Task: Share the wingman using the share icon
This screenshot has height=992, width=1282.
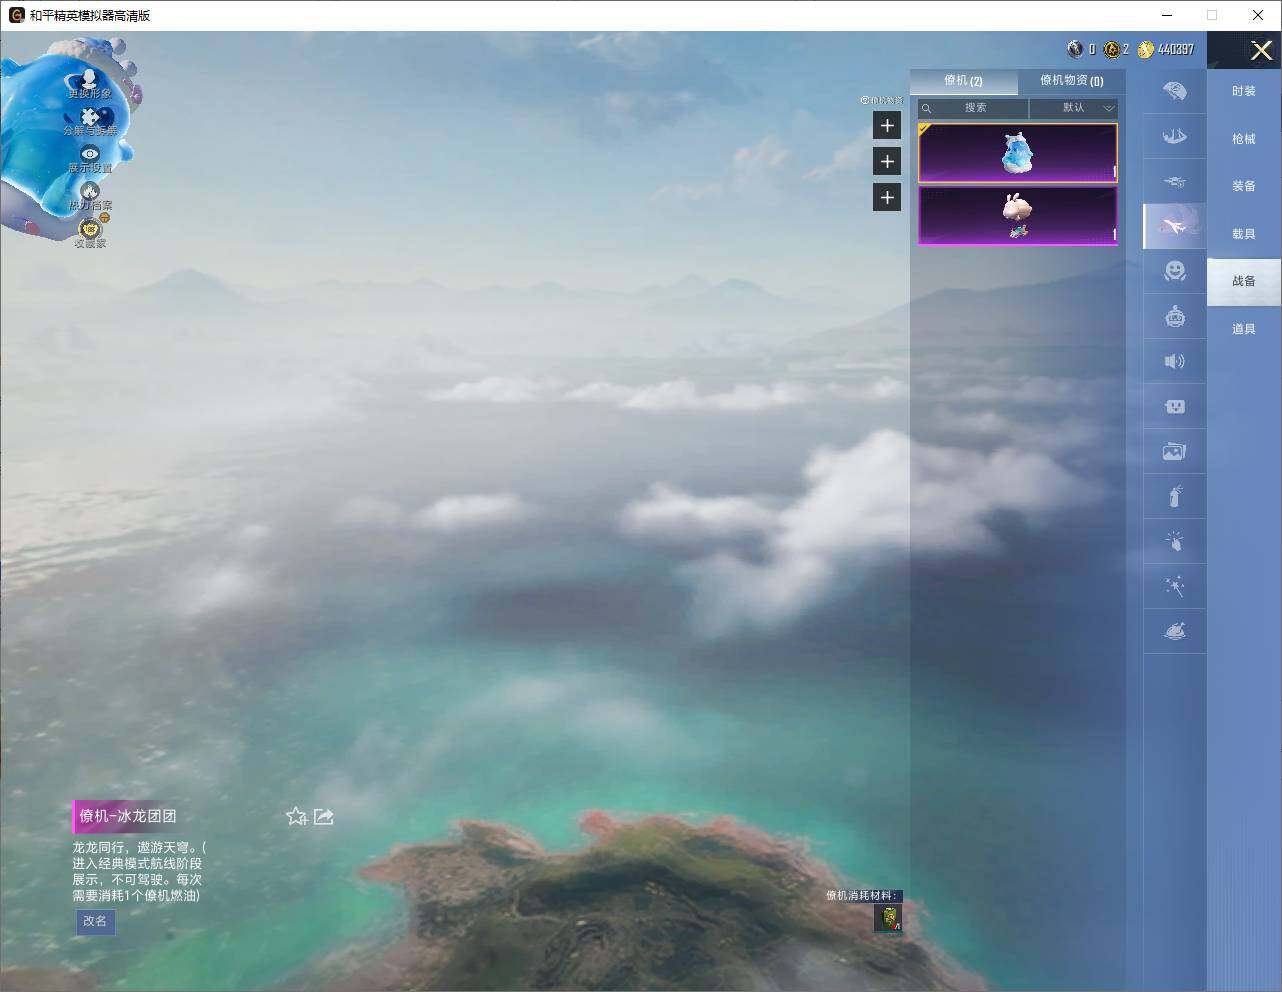Action: click(324, 816)
